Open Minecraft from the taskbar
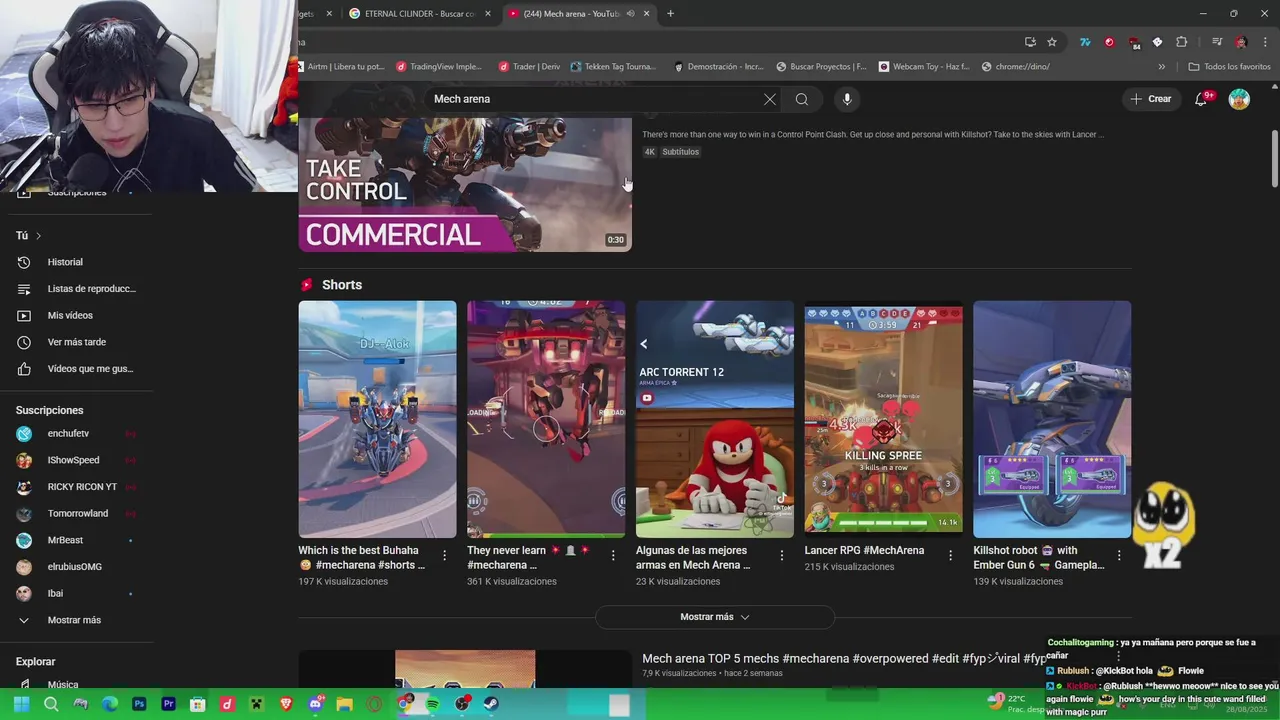Viewport: 1280px width, 720px height. click(x=257, y=704)
